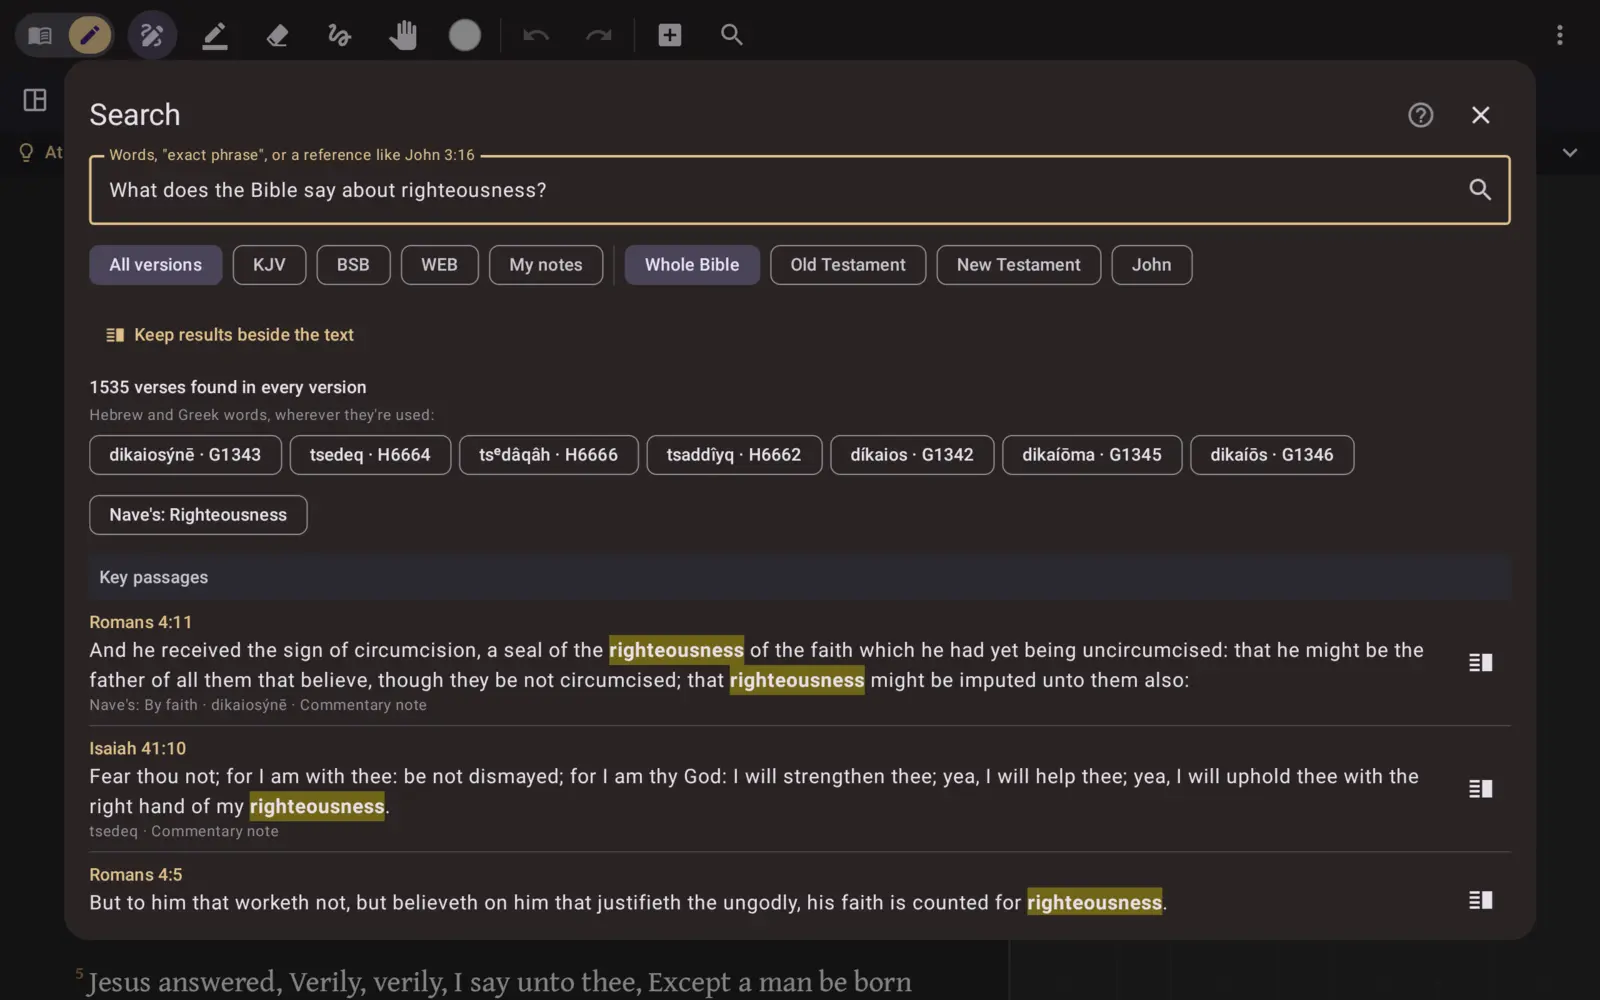Redo the last action
Screen dimensions: 1600x1000
pos(598,36)
